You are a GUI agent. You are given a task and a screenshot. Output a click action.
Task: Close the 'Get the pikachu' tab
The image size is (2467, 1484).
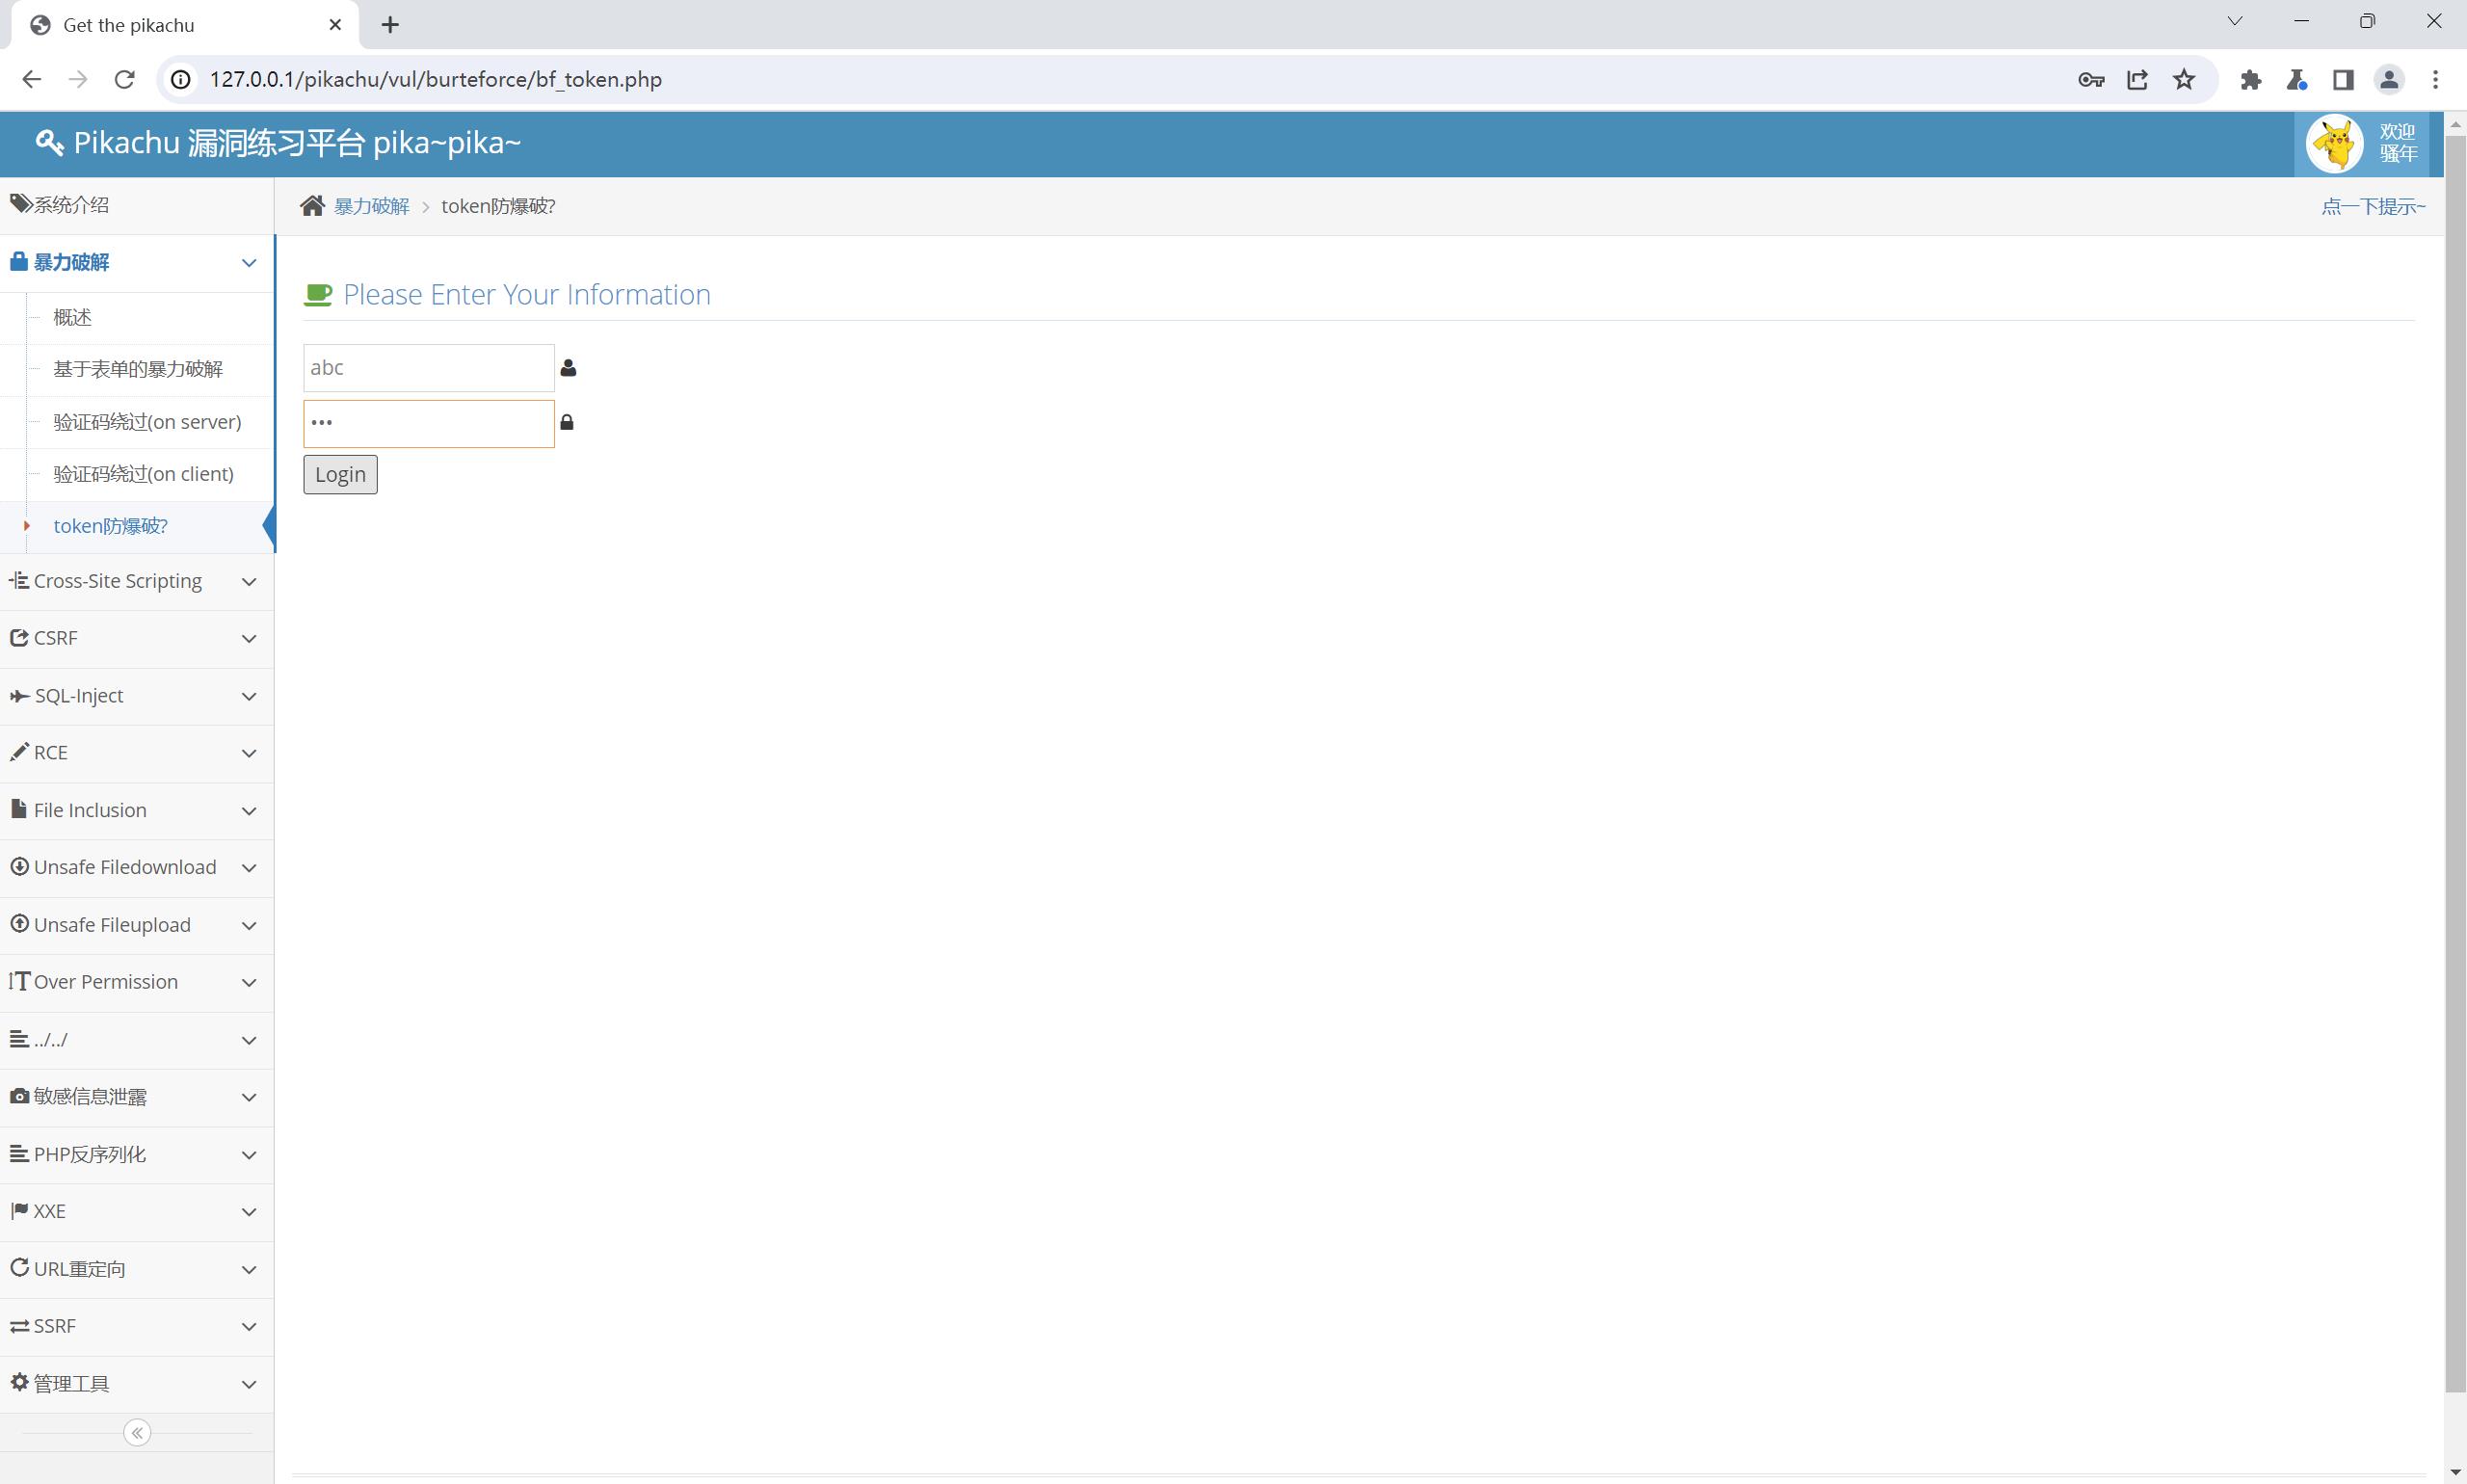[335, 25]
